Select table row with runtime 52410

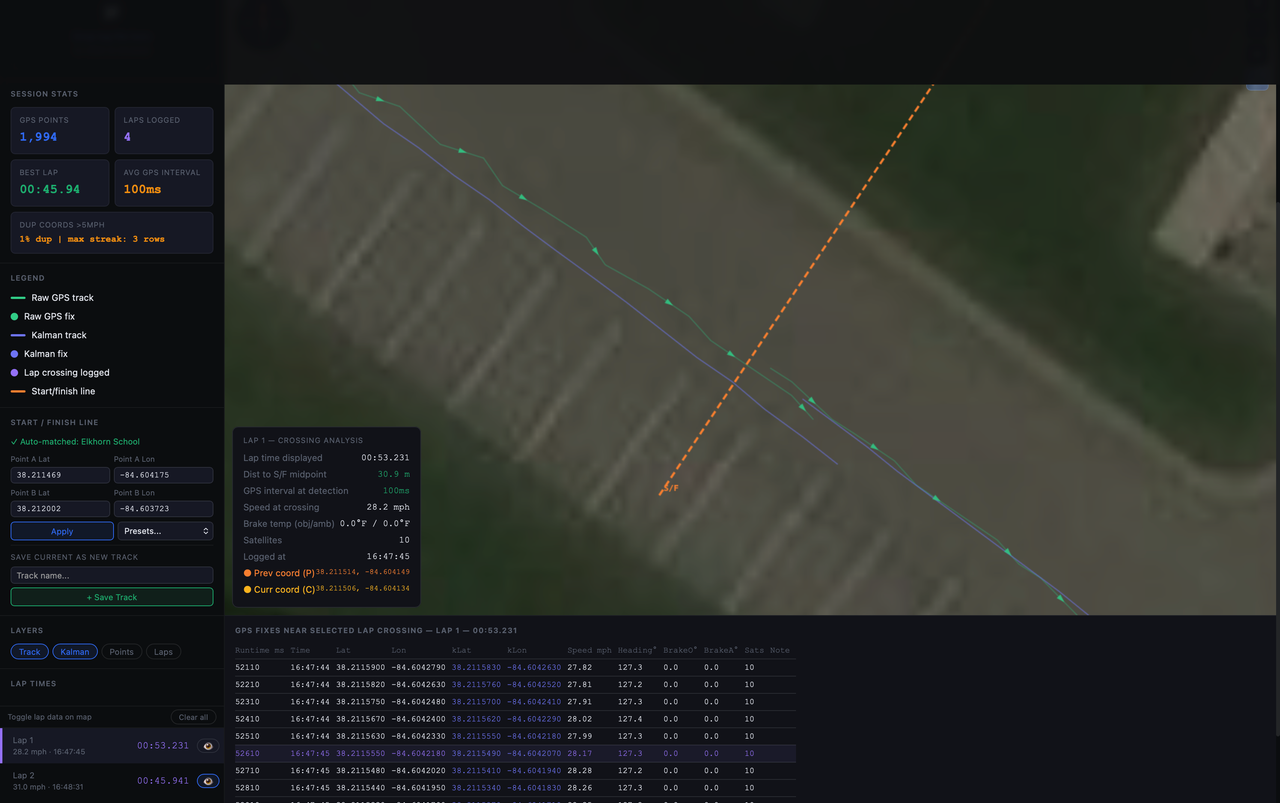515,719
